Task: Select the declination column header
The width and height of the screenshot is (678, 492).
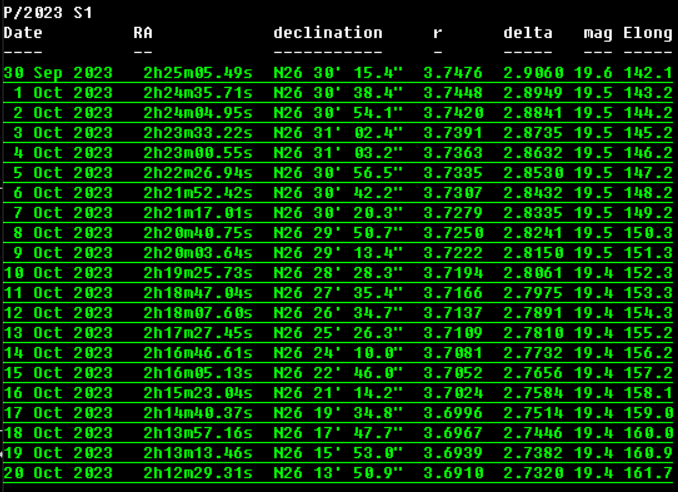Action: point(328,32)
